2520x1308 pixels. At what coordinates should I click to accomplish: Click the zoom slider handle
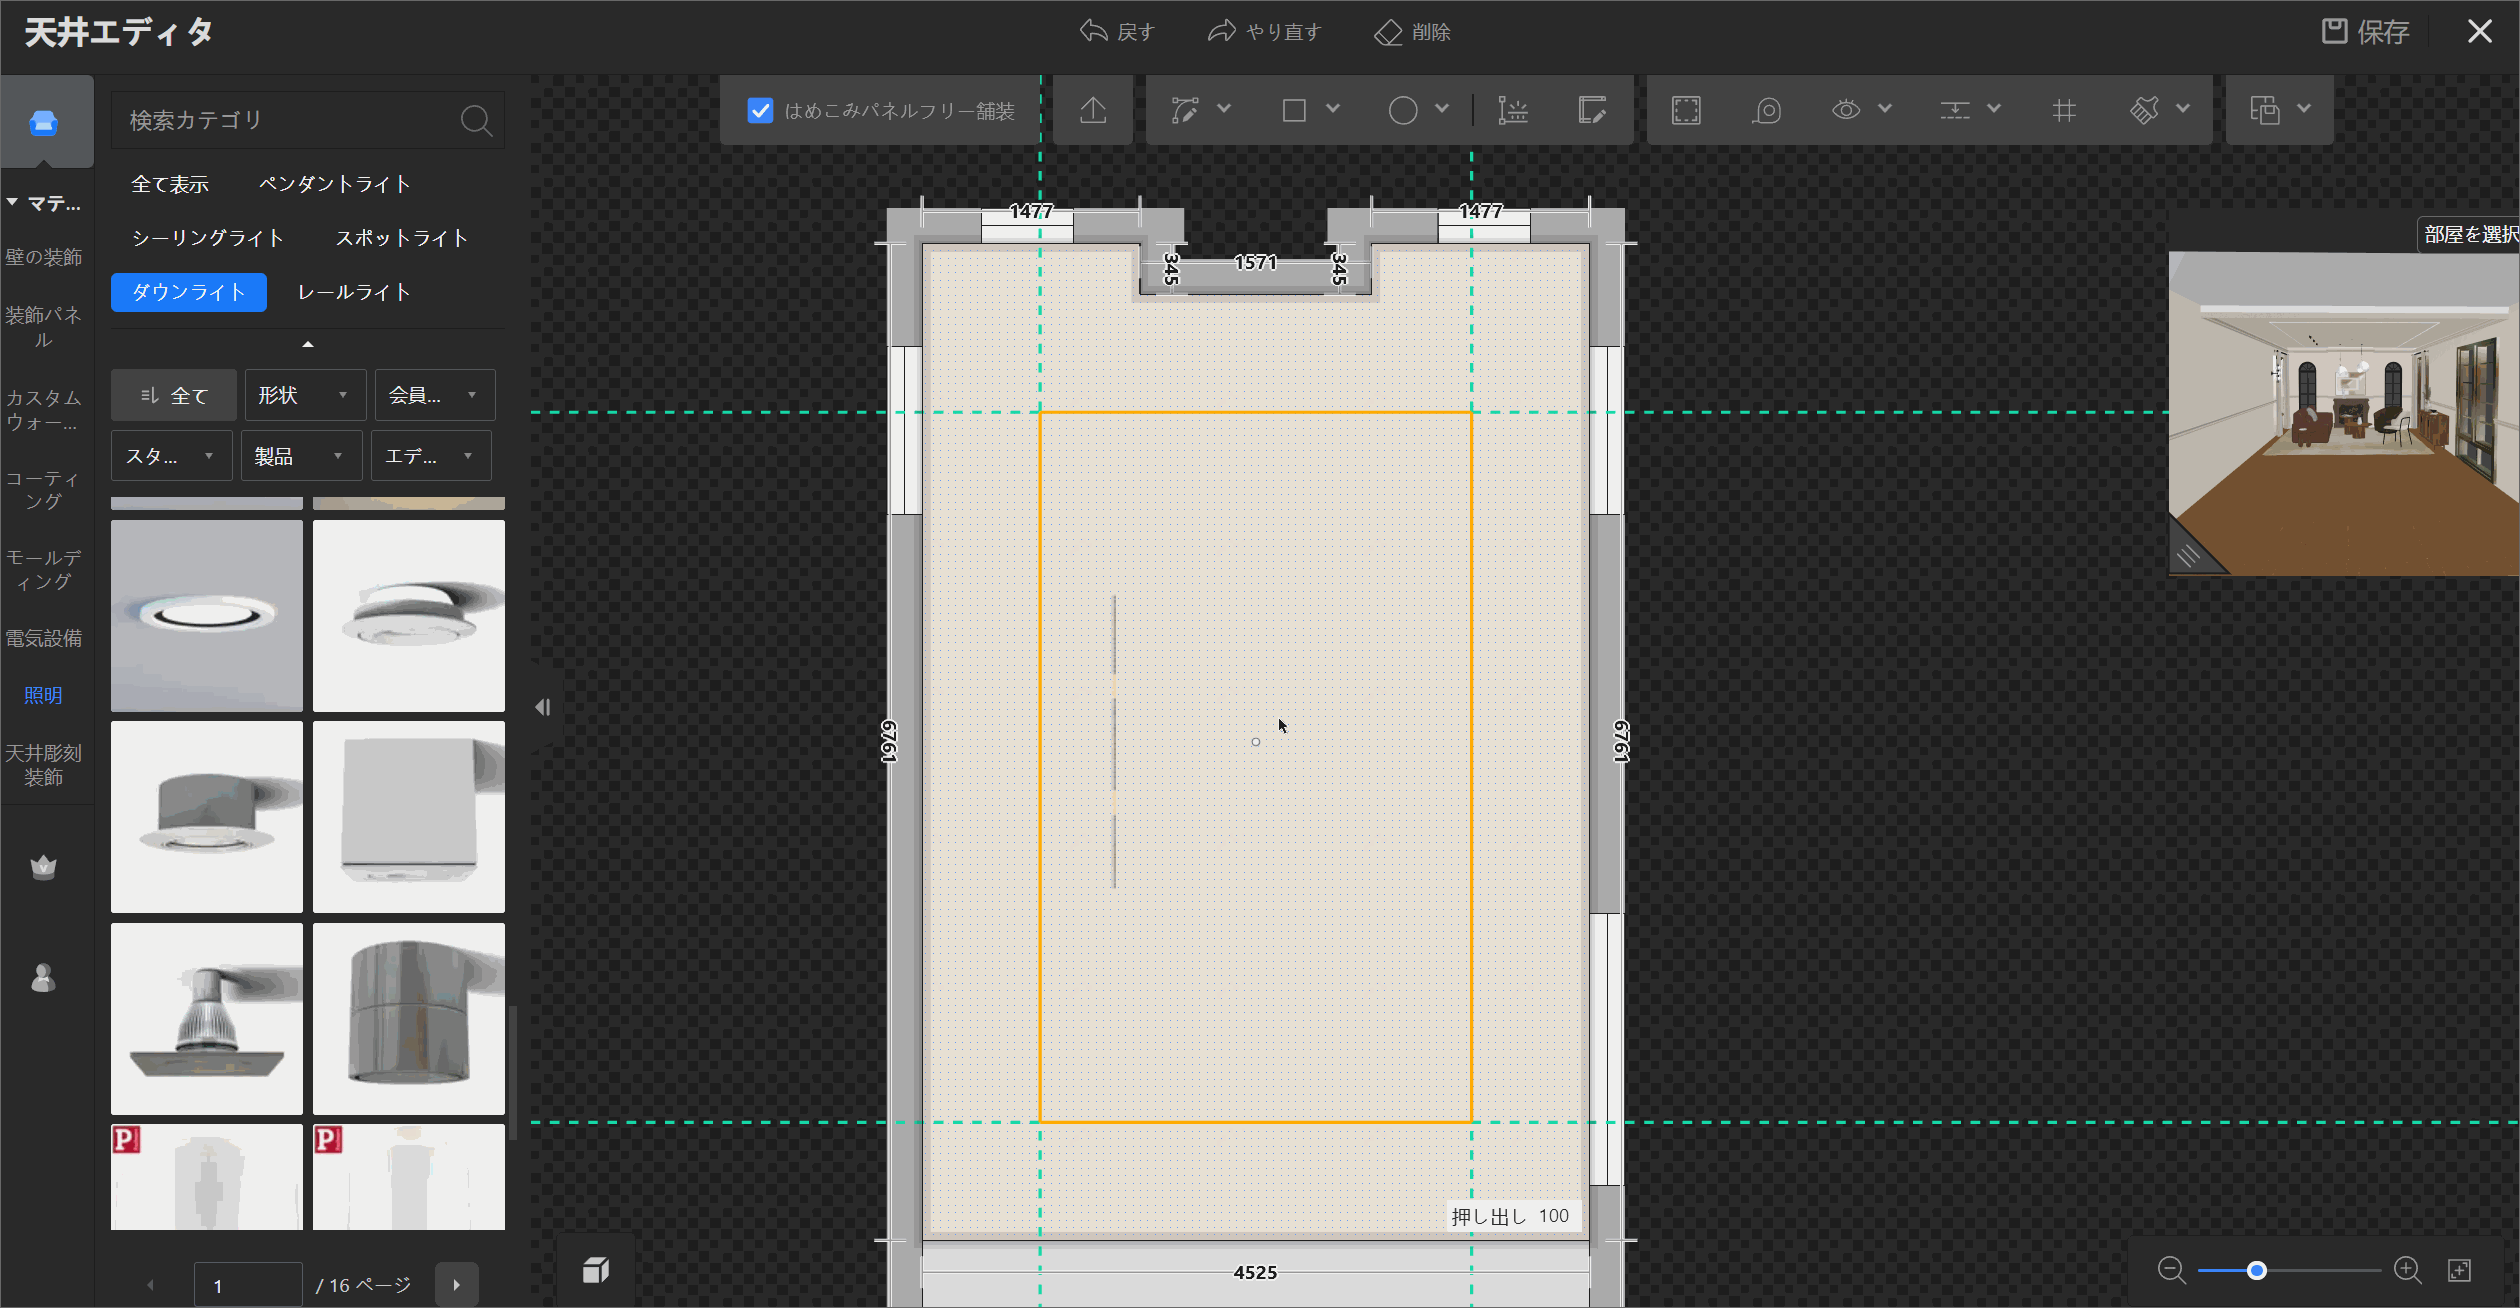(2257, 1270)
